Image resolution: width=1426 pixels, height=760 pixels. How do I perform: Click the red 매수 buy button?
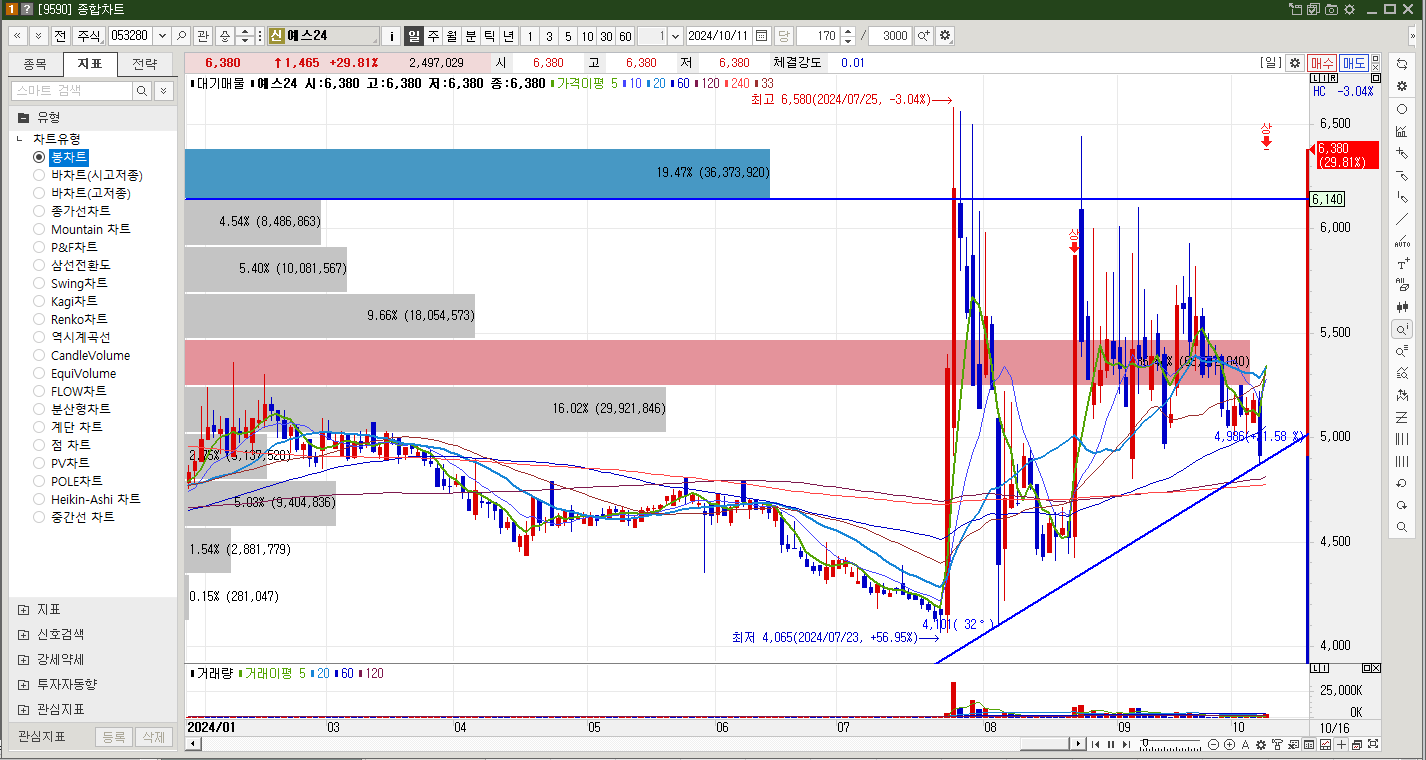click(1322, 62)
